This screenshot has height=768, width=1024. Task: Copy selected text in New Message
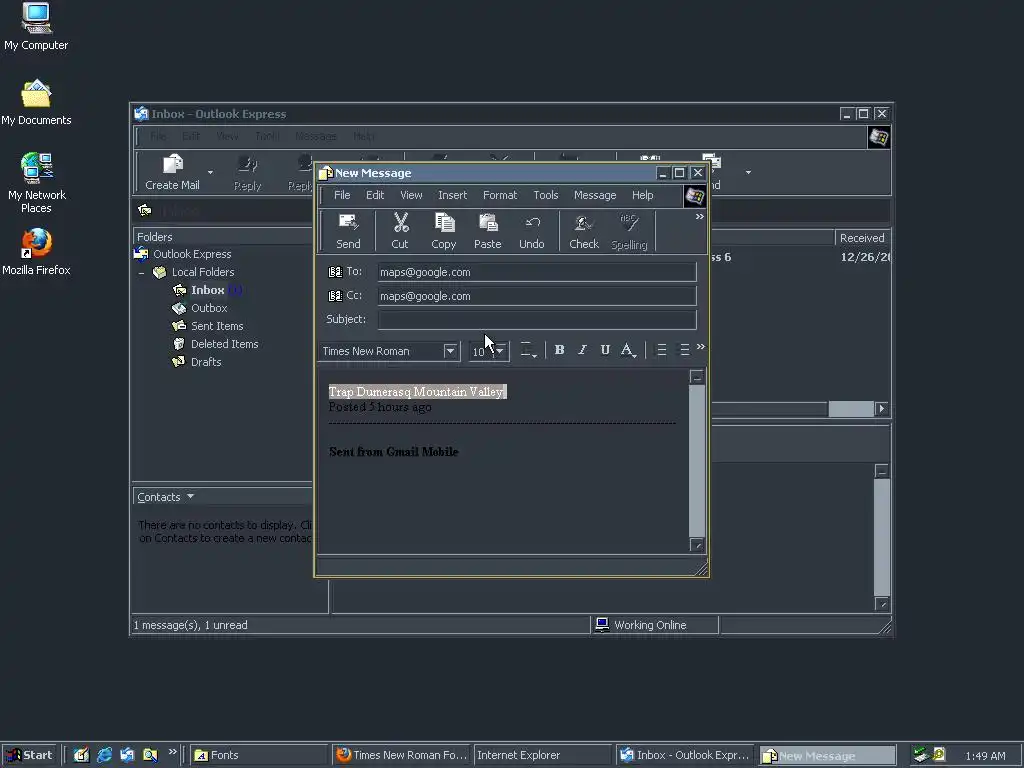[443, 231]
